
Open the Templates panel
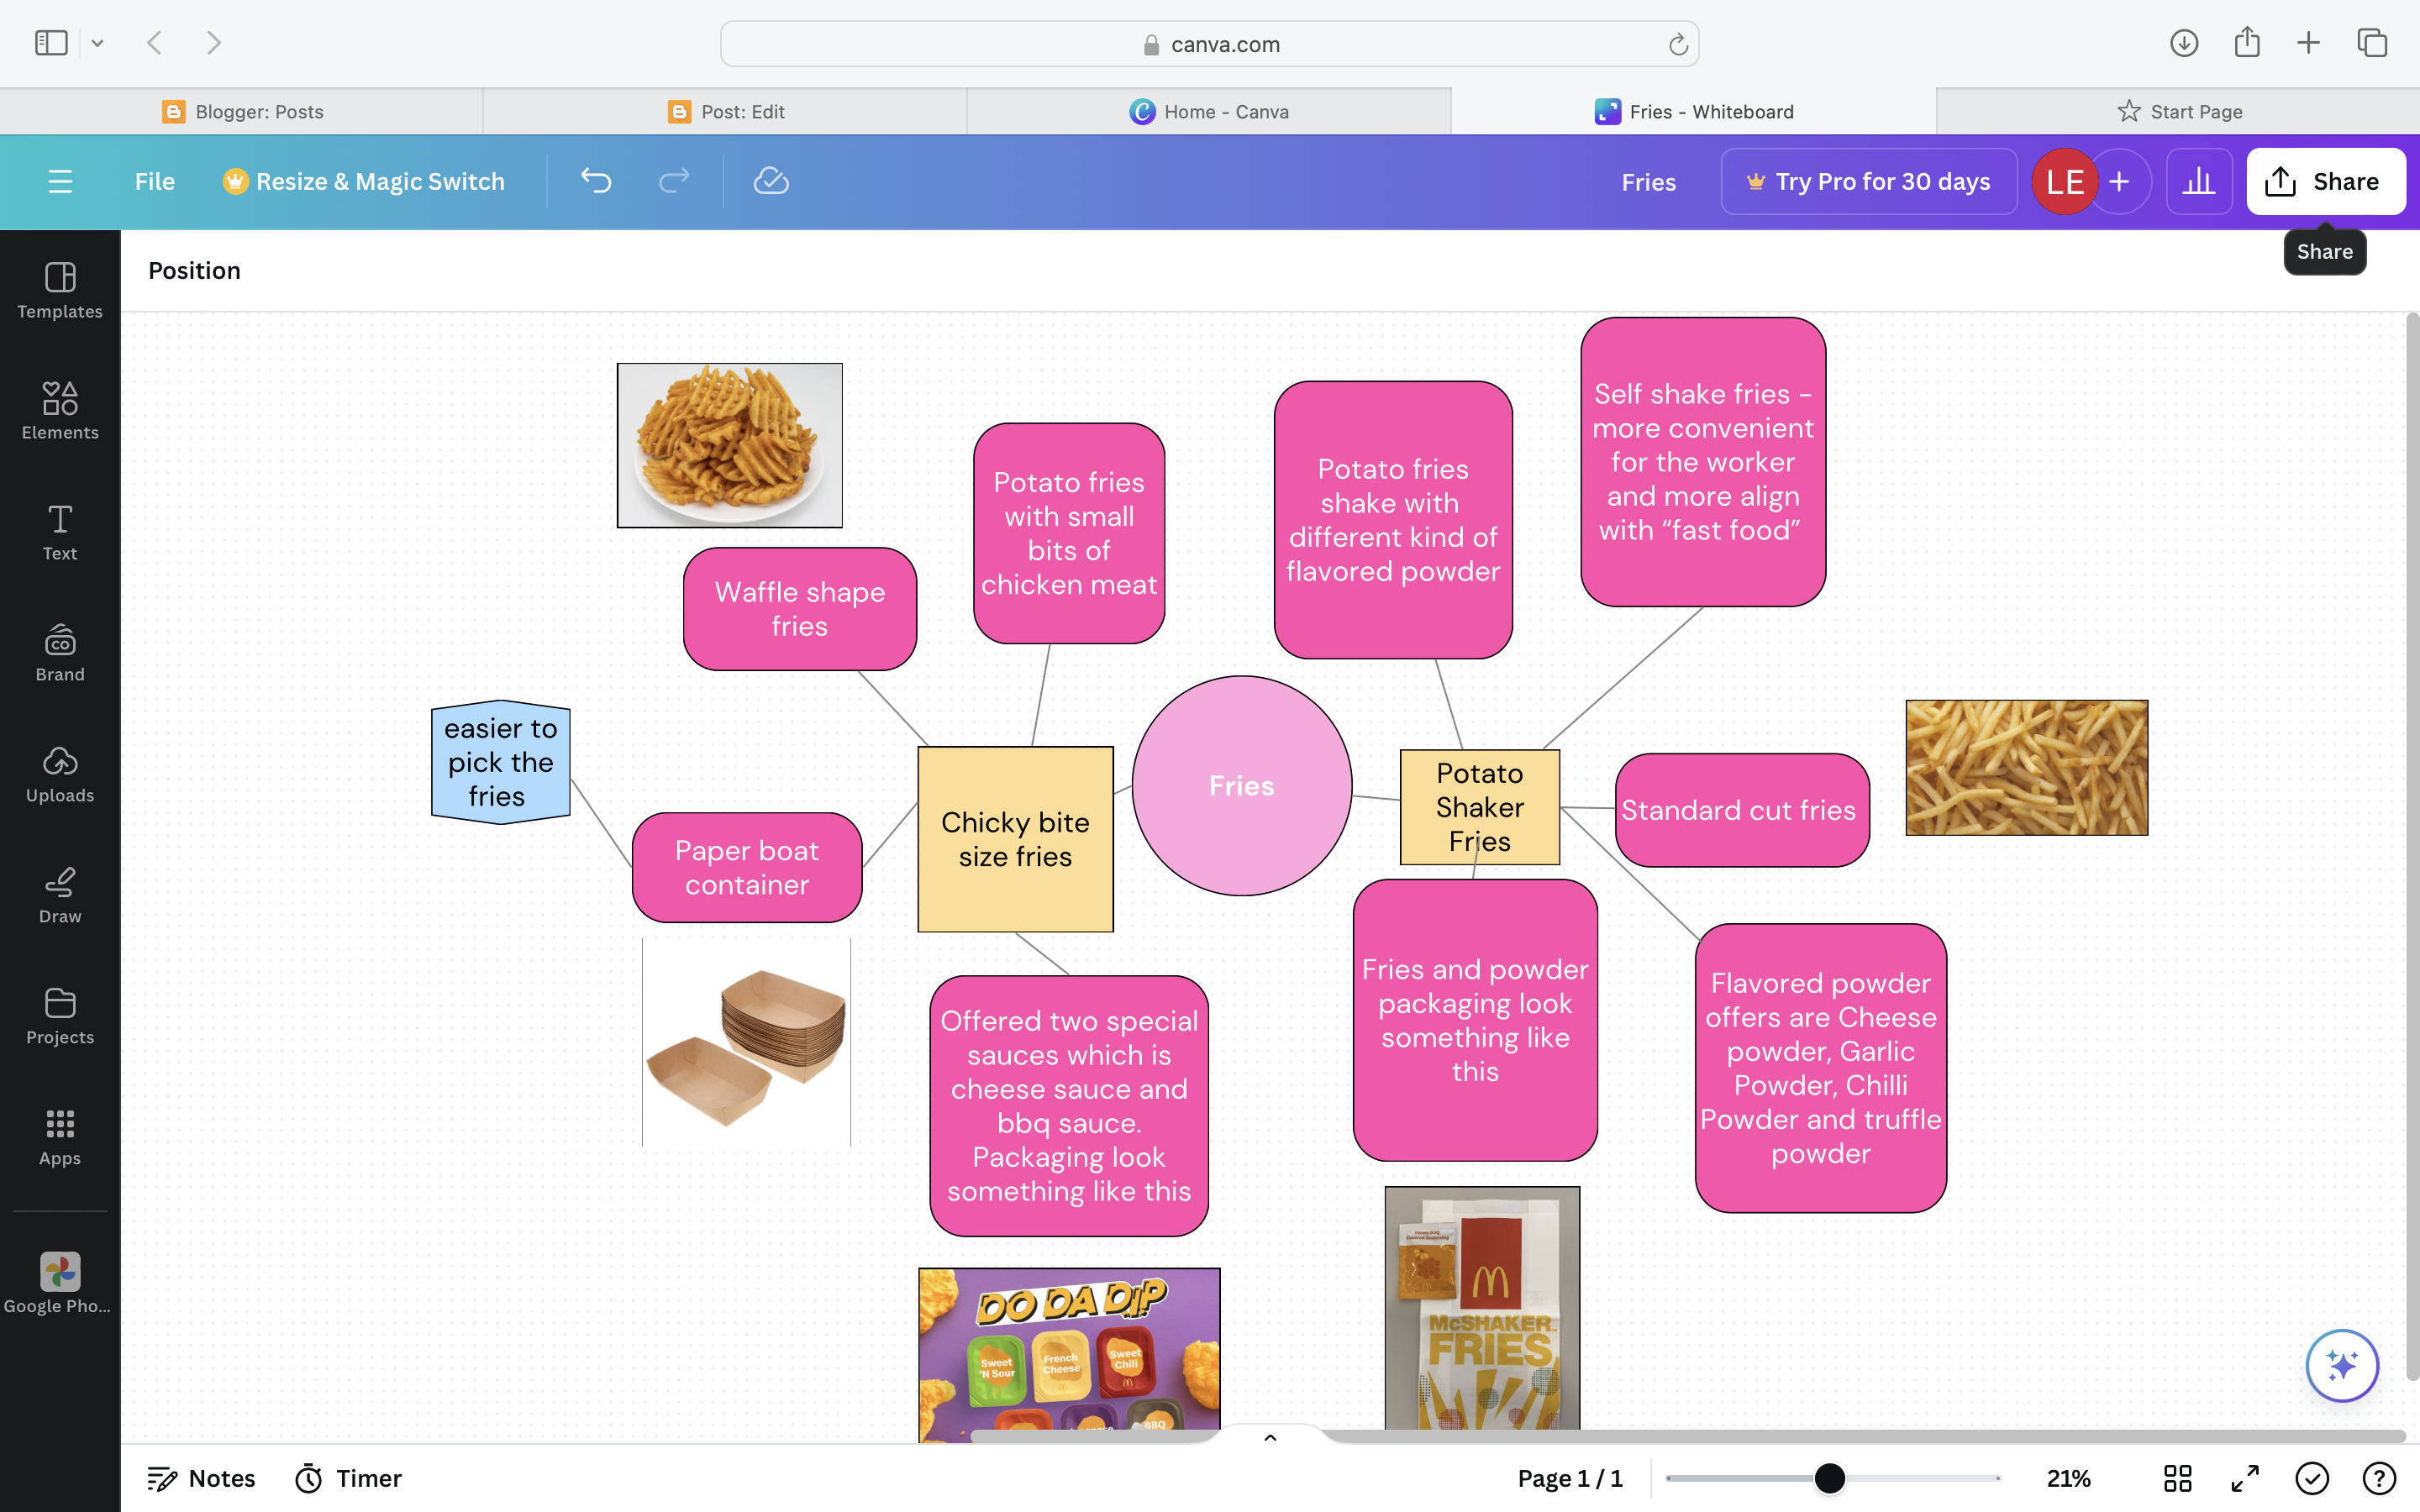point(60,290)
